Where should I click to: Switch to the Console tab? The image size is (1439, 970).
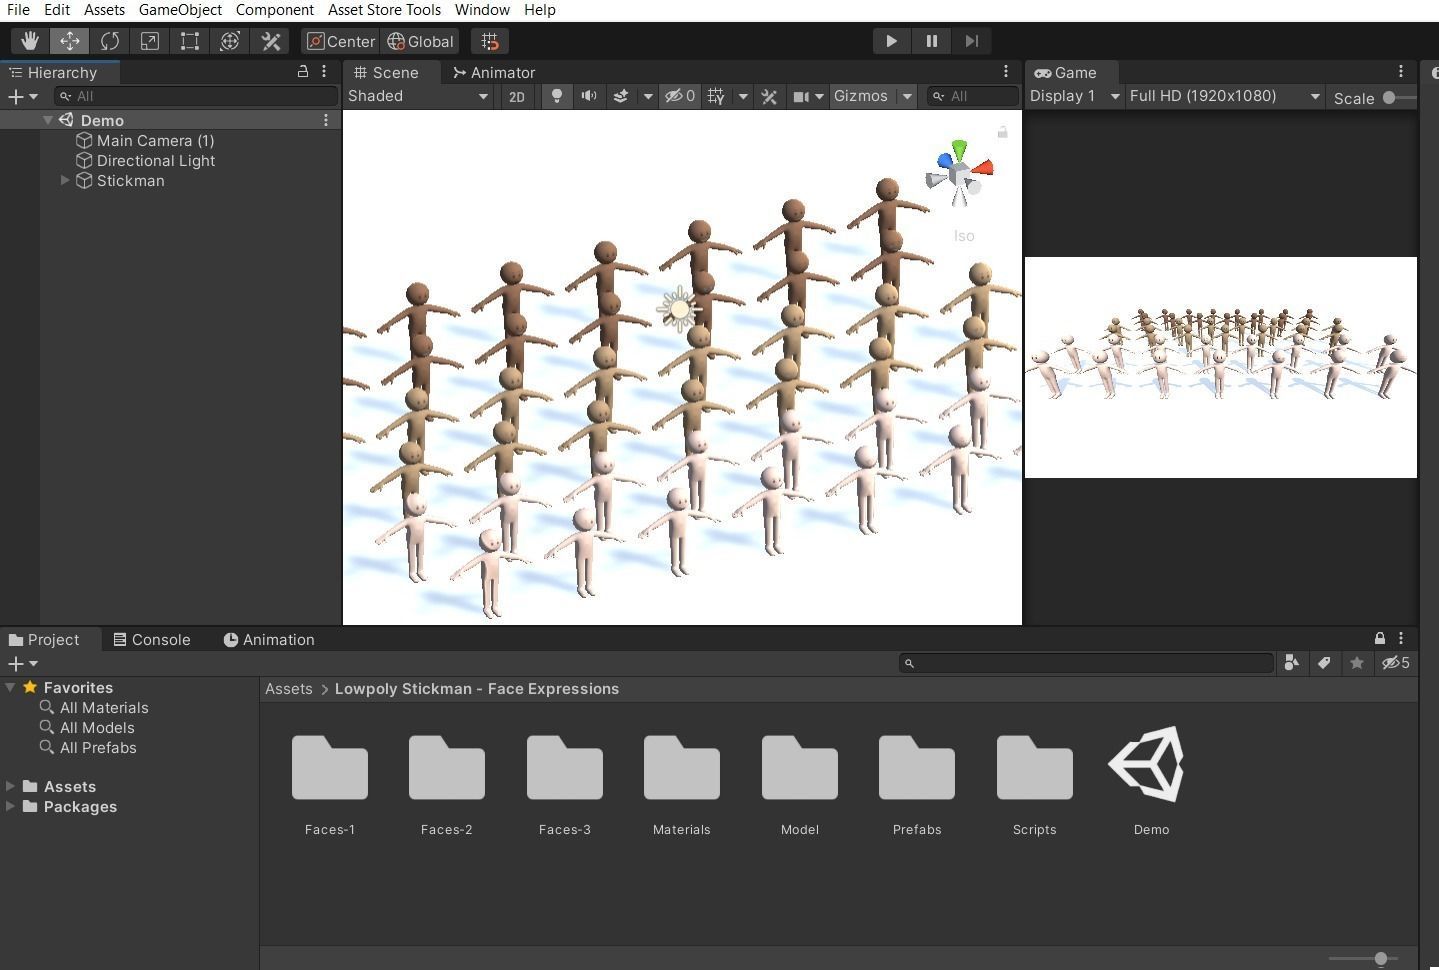(152, 639)
